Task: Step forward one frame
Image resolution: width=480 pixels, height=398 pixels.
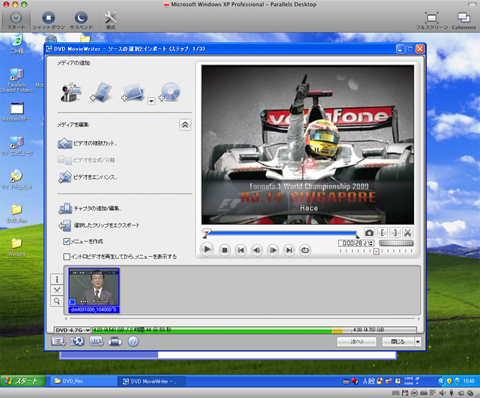Action: 273,250
